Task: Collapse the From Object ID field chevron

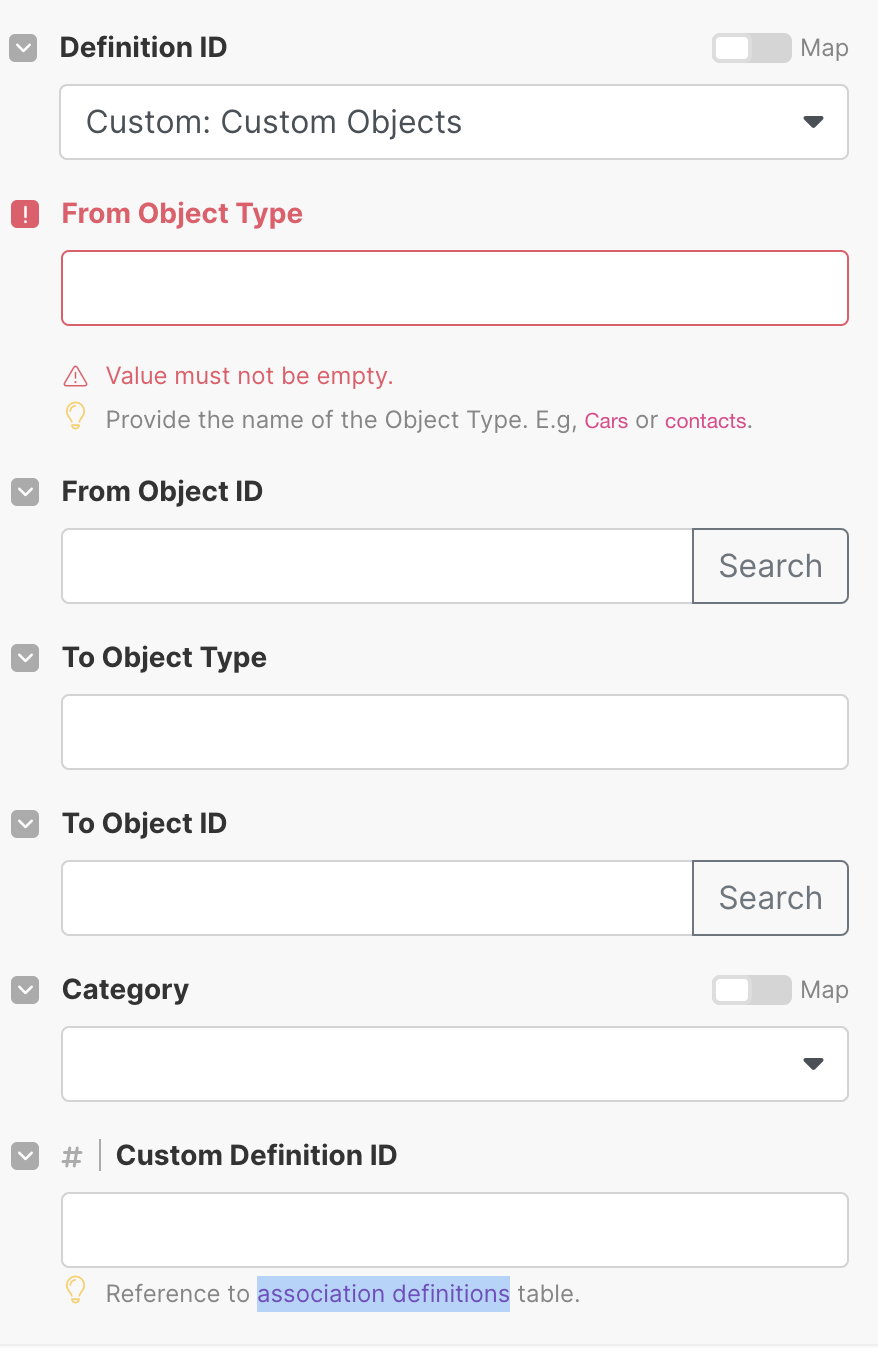Action: (x=23, y=492)
